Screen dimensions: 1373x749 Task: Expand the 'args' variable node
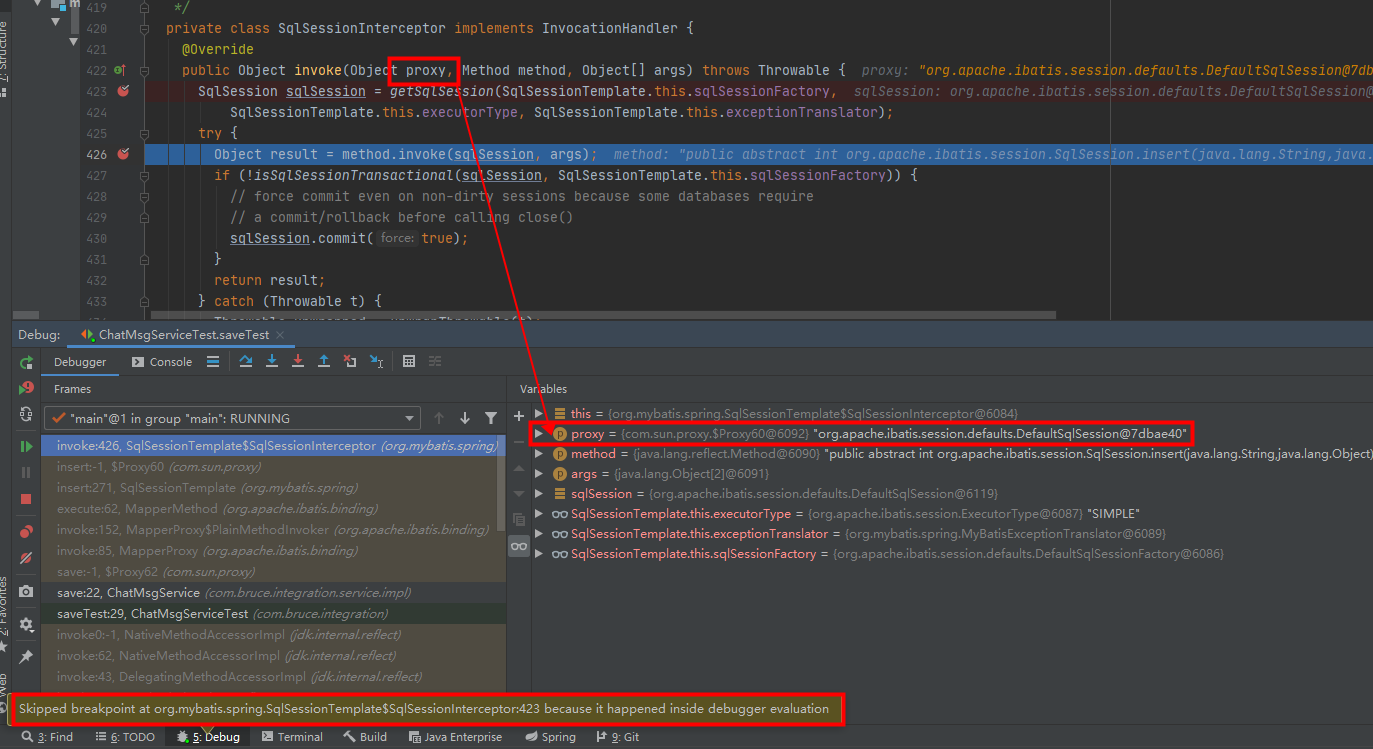[540, 473]
